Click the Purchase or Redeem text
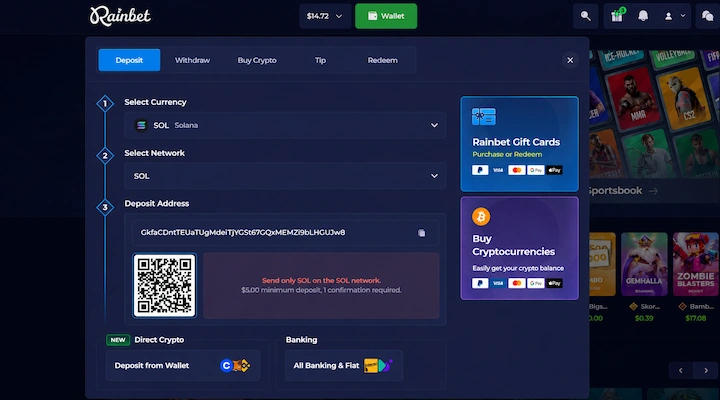 coord(507,155)
